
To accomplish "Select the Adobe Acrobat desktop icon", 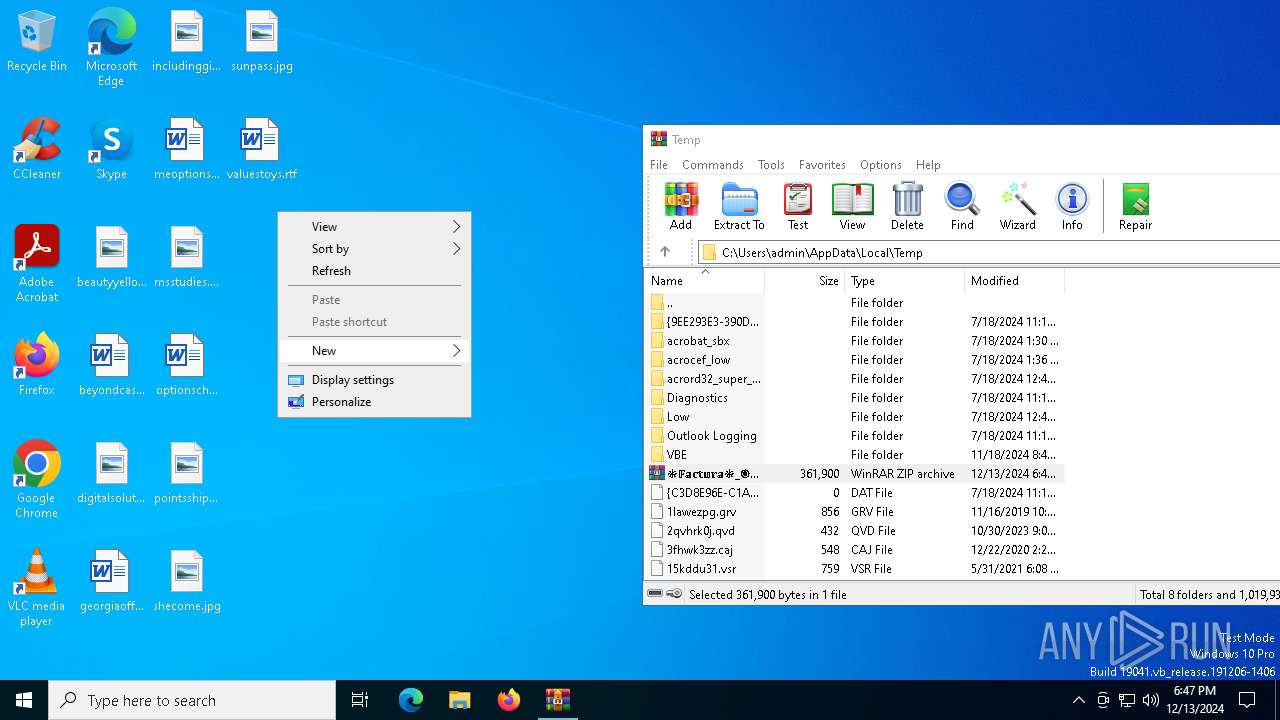I will click(x=37, y=264).
